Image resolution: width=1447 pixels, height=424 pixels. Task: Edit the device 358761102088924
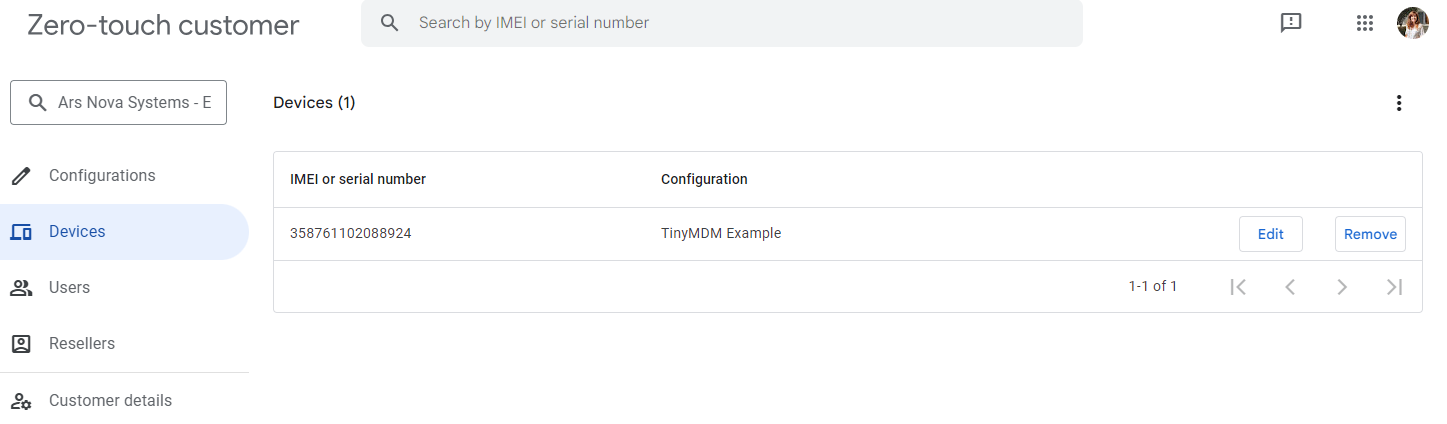(1270, 234)
